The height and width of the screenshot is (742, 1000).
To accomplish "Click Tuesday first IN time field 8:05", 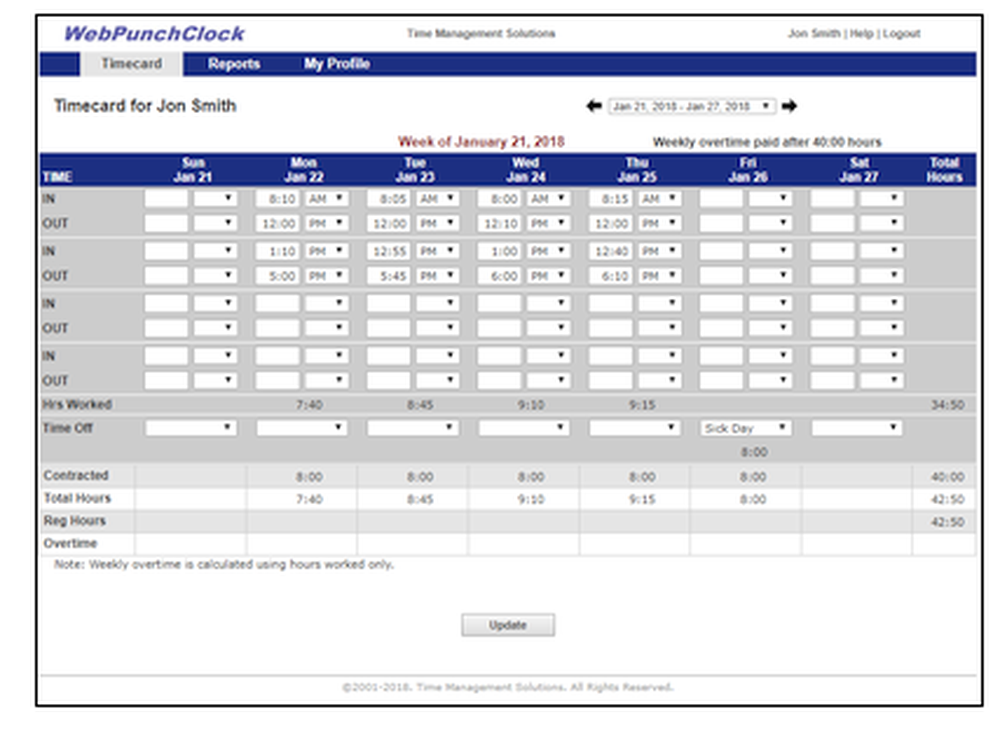I will [x=388, y=199].
